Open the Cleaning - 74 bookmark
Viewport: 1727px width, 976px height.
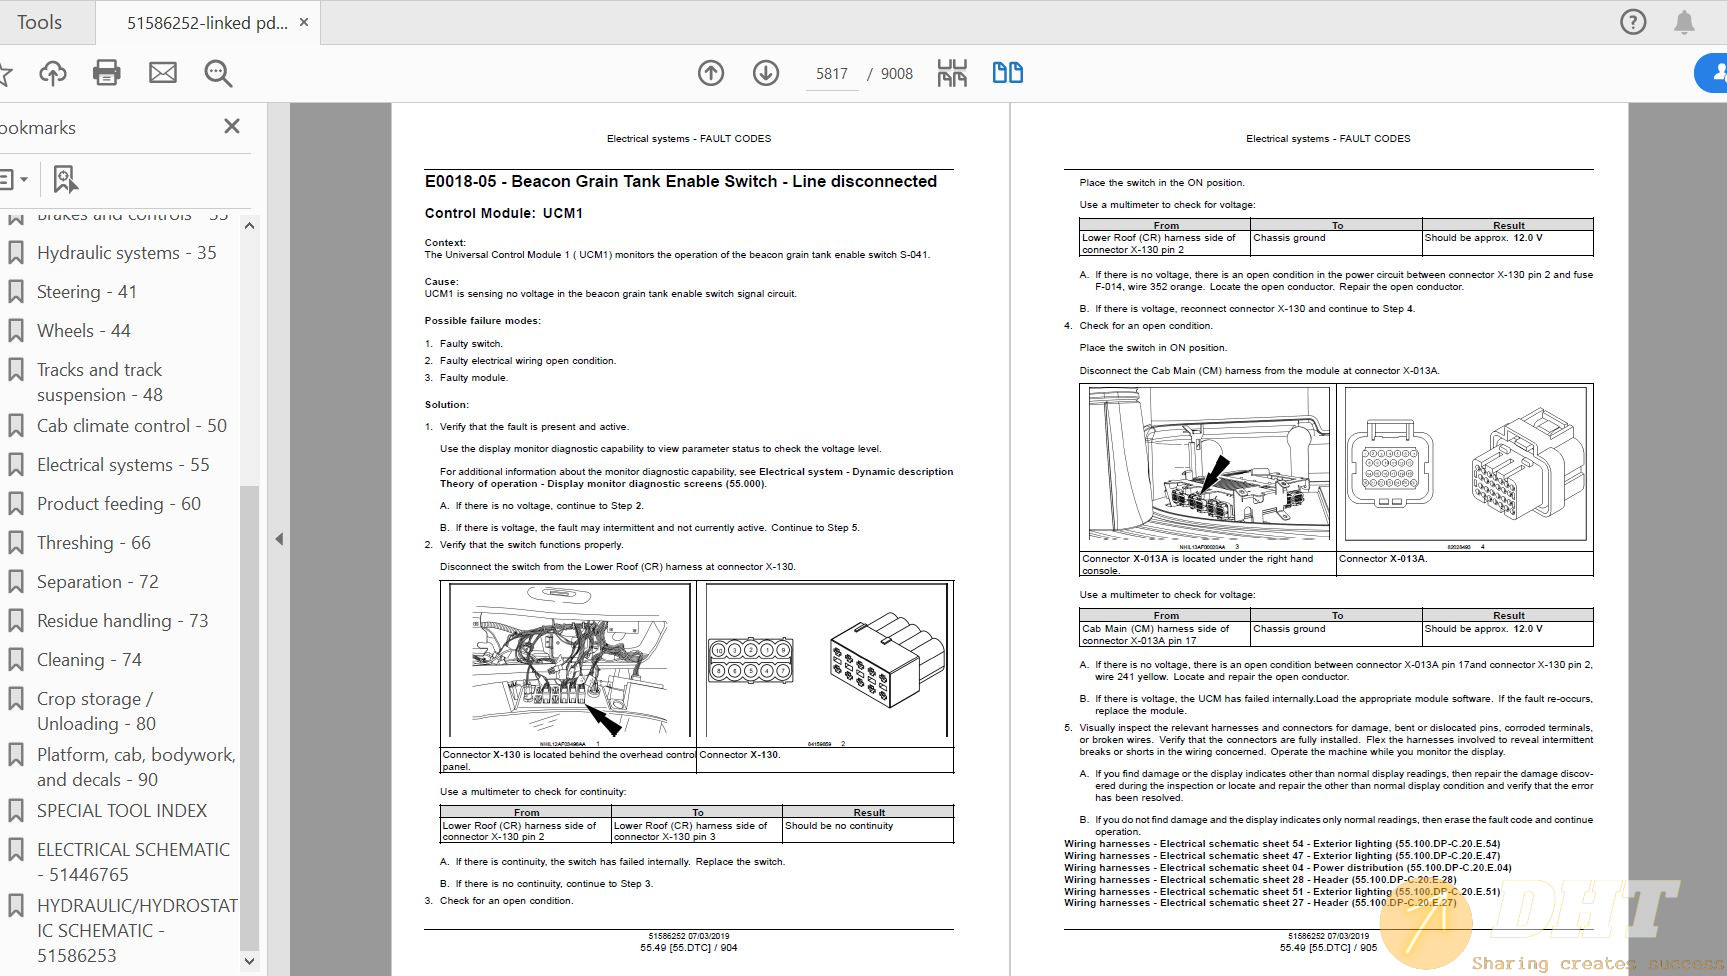click(x=89, y=660)
